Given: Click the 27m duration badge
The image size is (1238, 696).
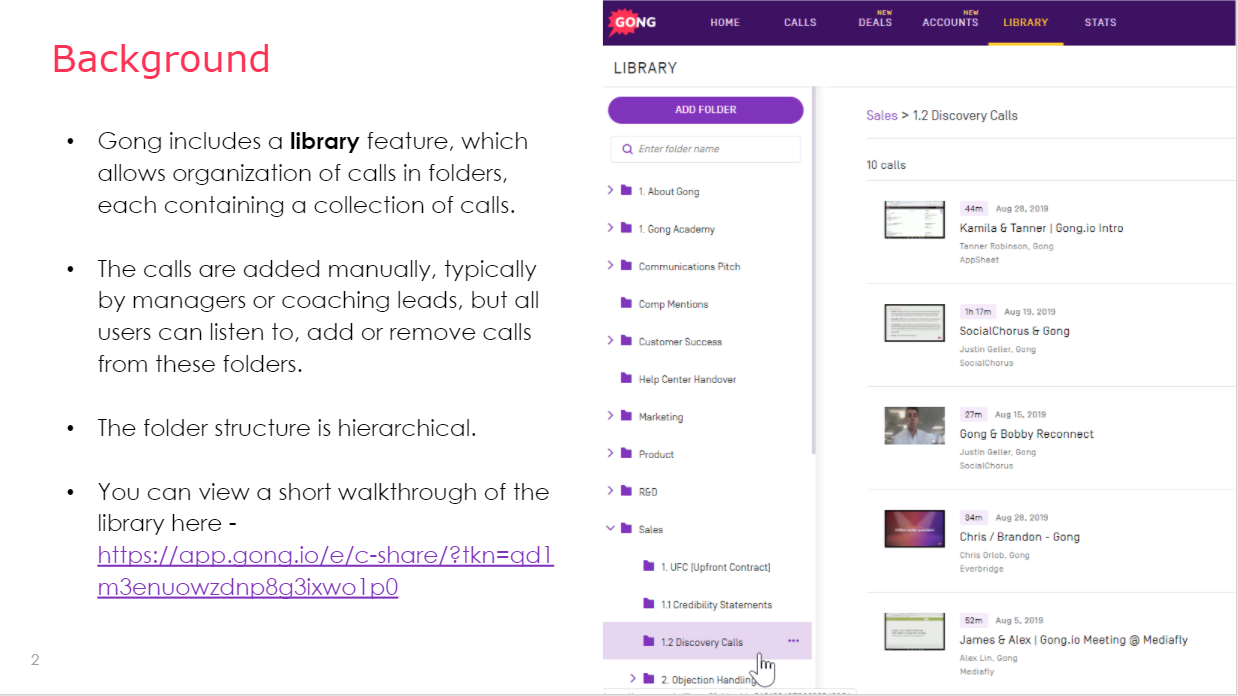Looking at the screenshot, I should click(x=973, y=414).
